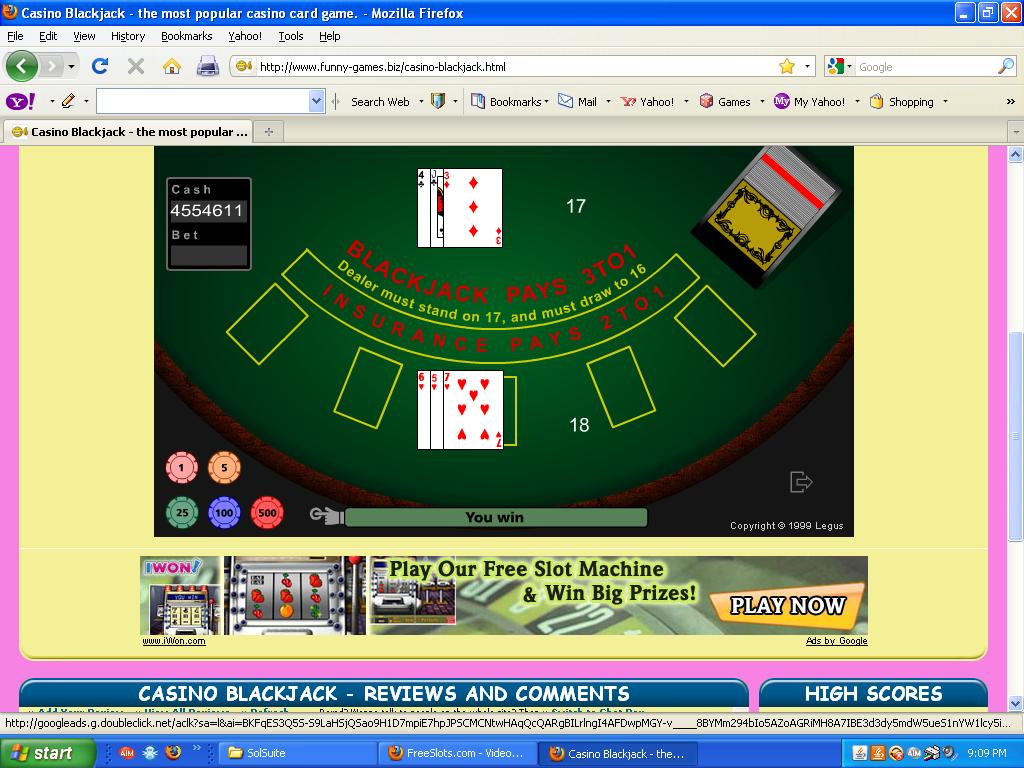
Task: Click the Yahoo toolbar search input
Action: [203, 101]
